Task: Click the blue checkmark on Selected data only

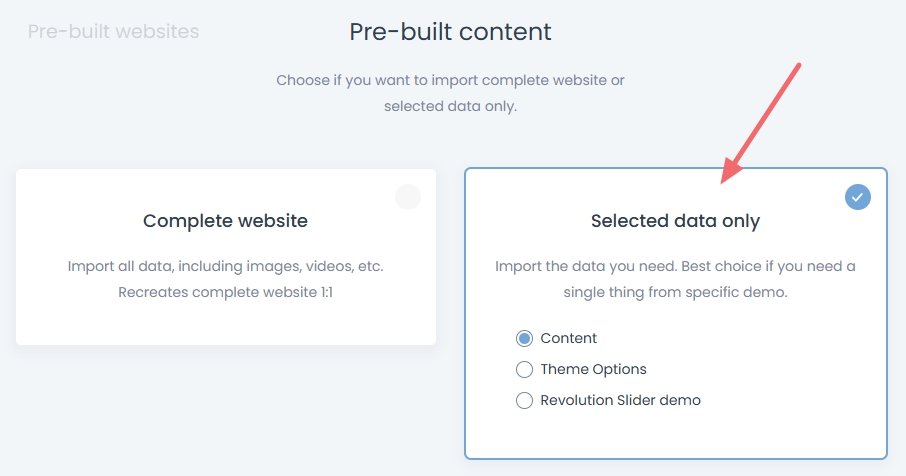Action: (858, 197)
